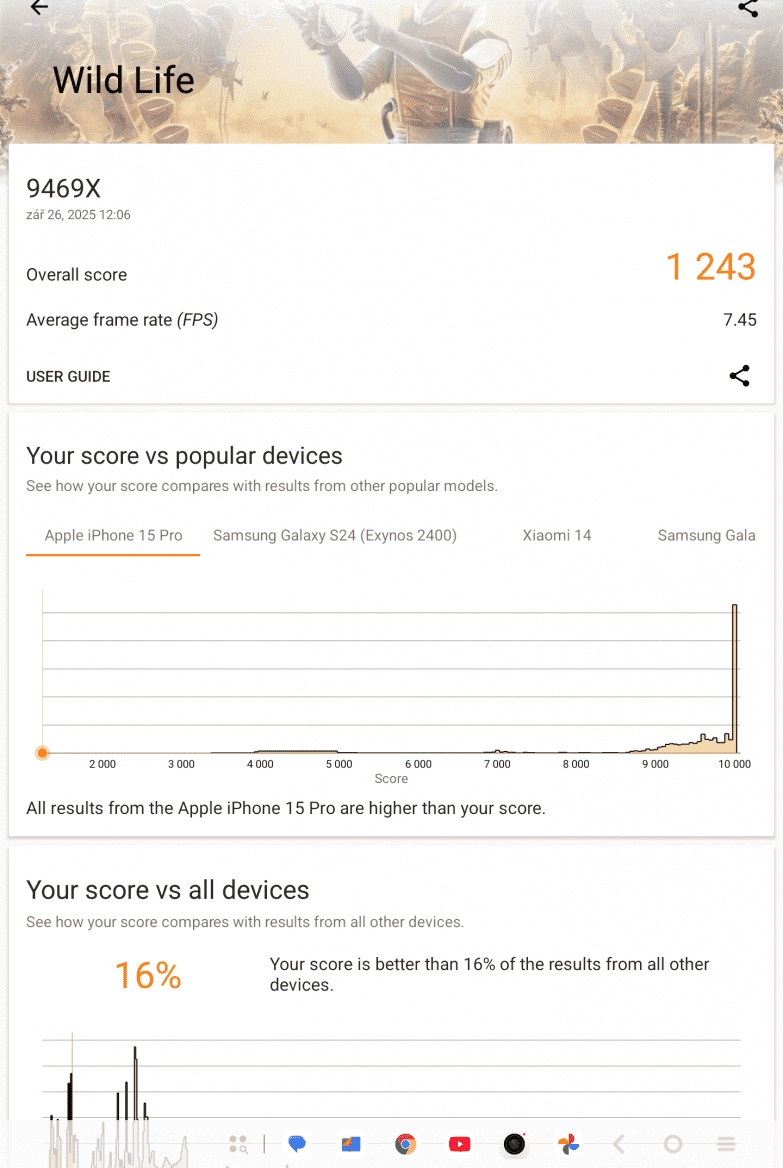
Task: Navigate back using the top-left arrow
Action: (x=38, y=8)
